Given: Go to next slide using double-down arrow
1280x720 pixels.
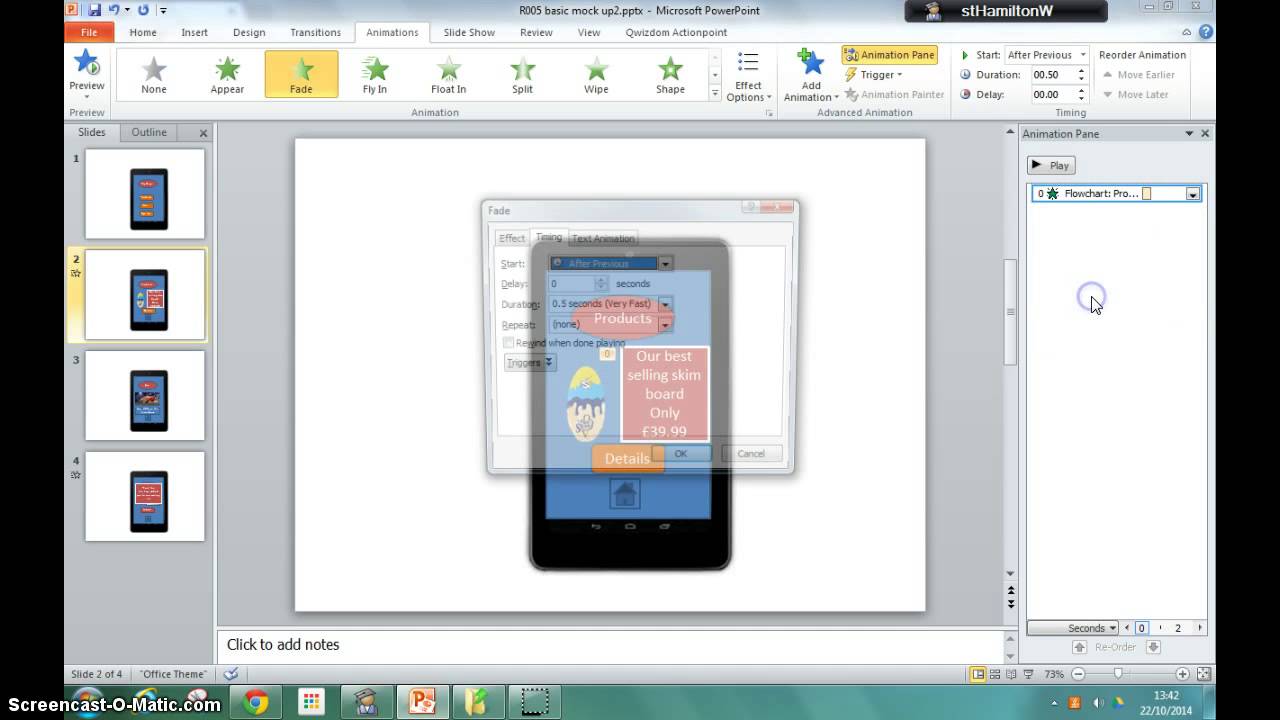Looking at the screenshot, I should click(1011, 604).
